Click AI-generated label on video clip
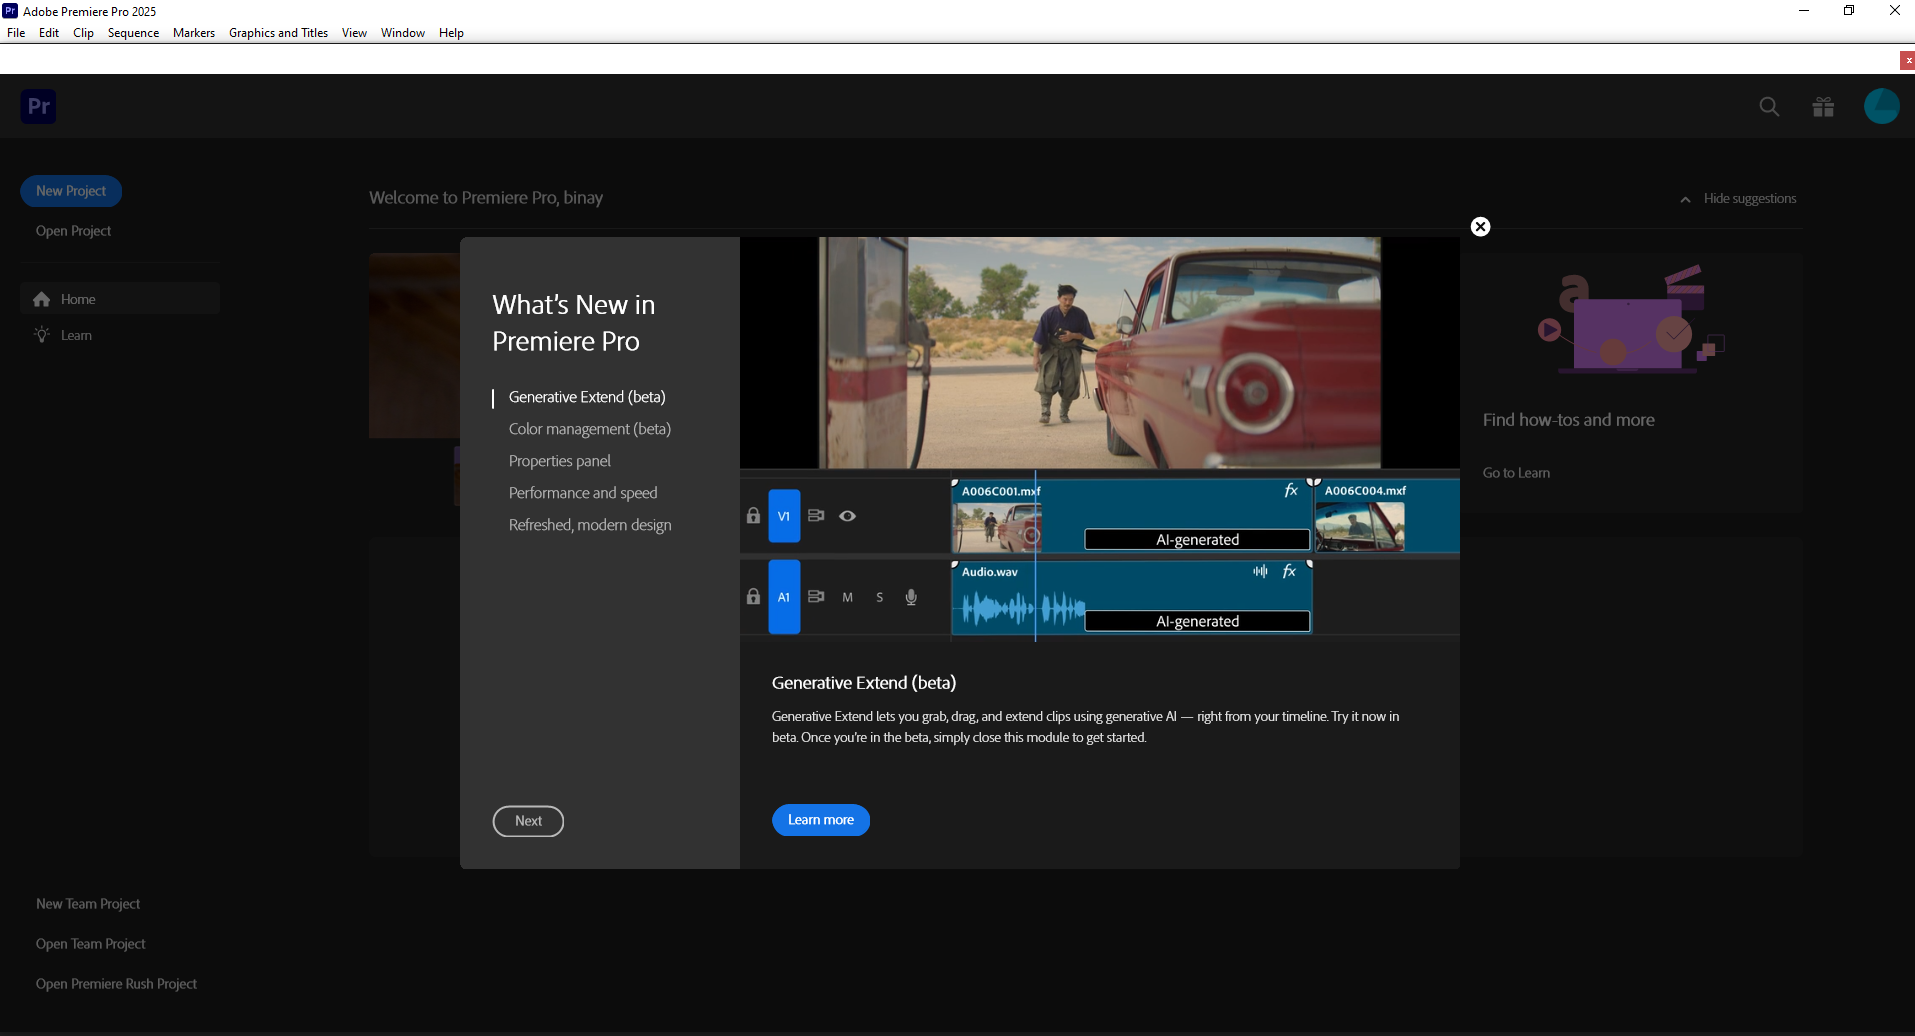Screen dimensions: 1915x1036 tap(1197, 540)
